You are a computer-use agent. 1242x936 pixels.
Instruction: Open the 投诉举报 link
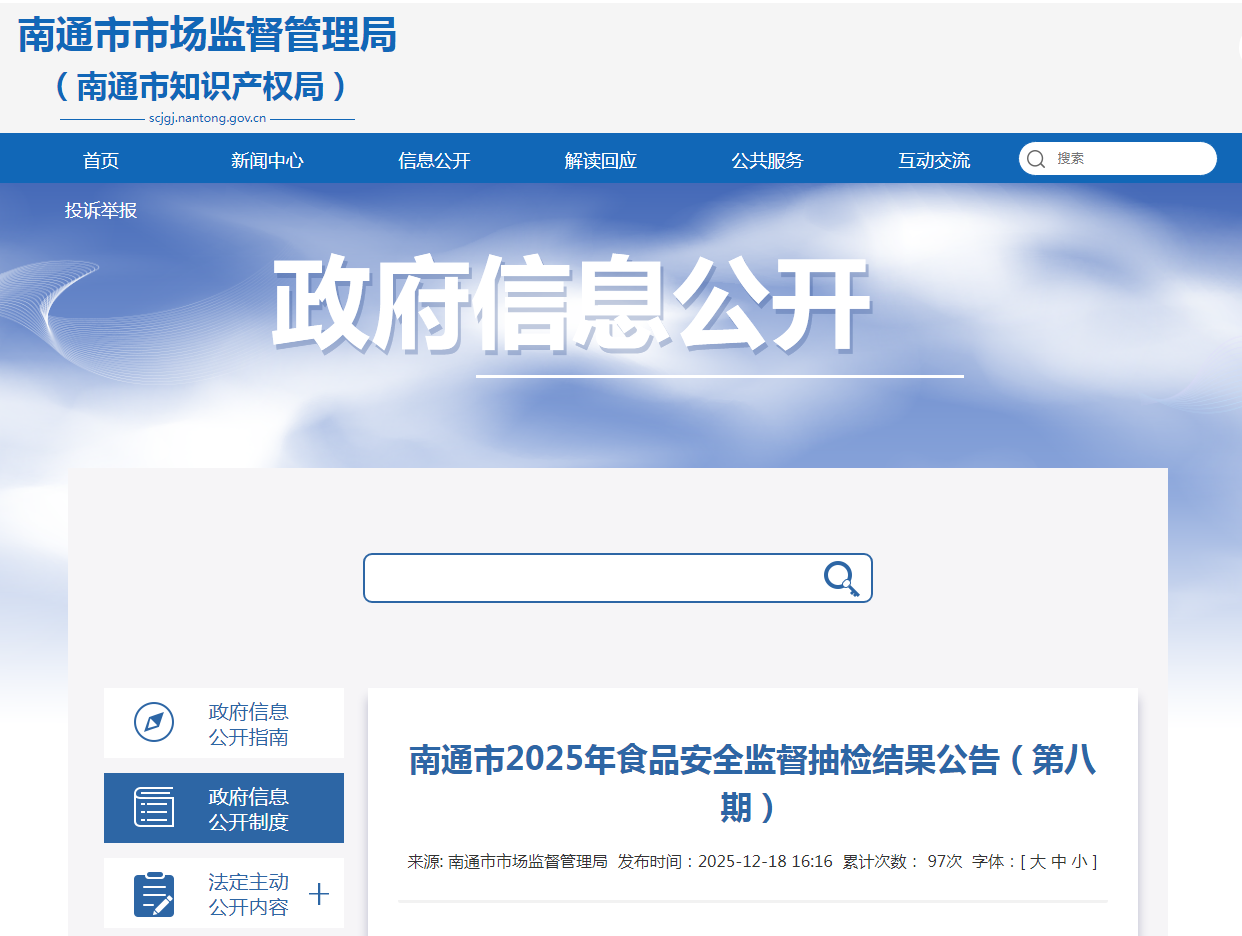(101, 210)
